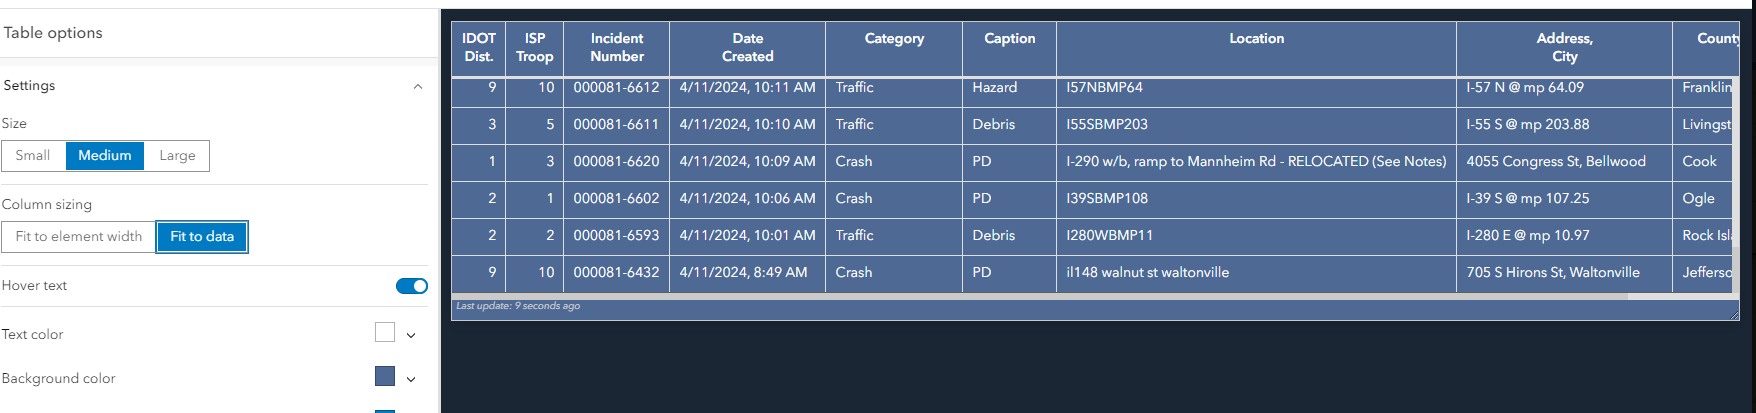
Task: Open the Text color dropdown arrow
Action: click(411, 335)
